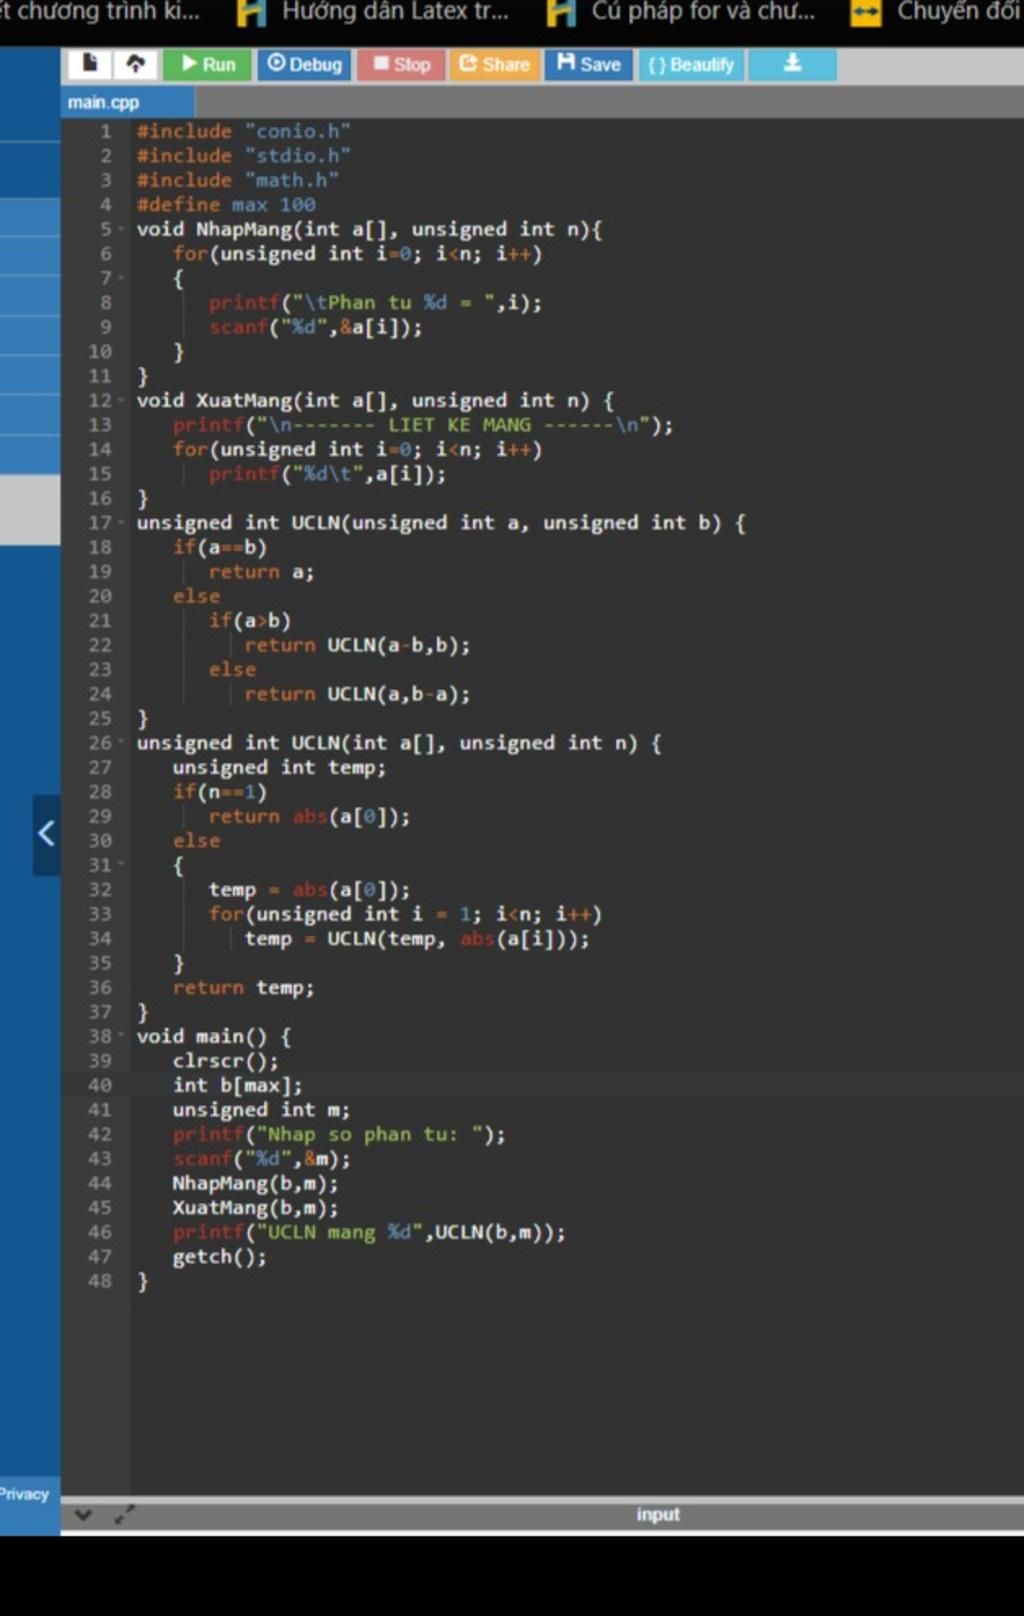Save the source file
The height and width of the screenshot is (1616, 1024).
pos(589,64)
